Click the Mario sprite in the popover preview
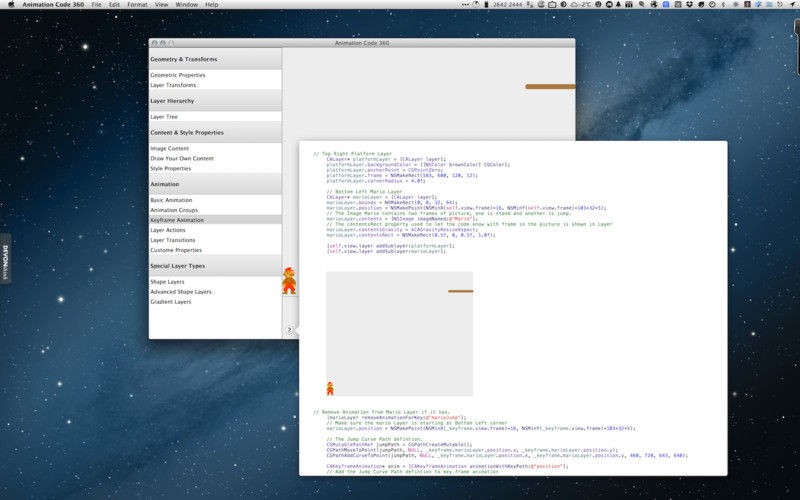 330,388
